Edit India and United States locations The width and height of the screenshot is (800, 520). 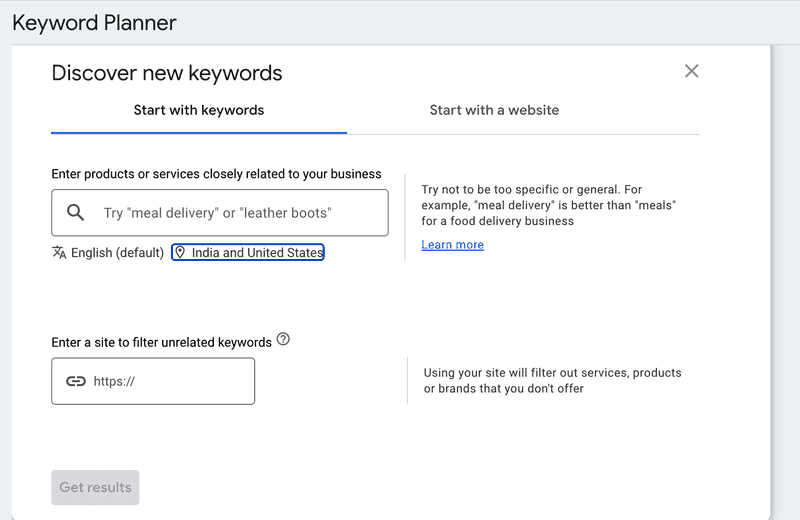point(248,253)
